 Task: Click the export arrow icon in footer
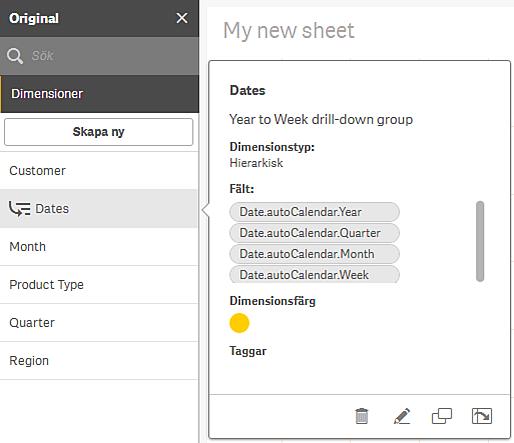click(482, 416)
